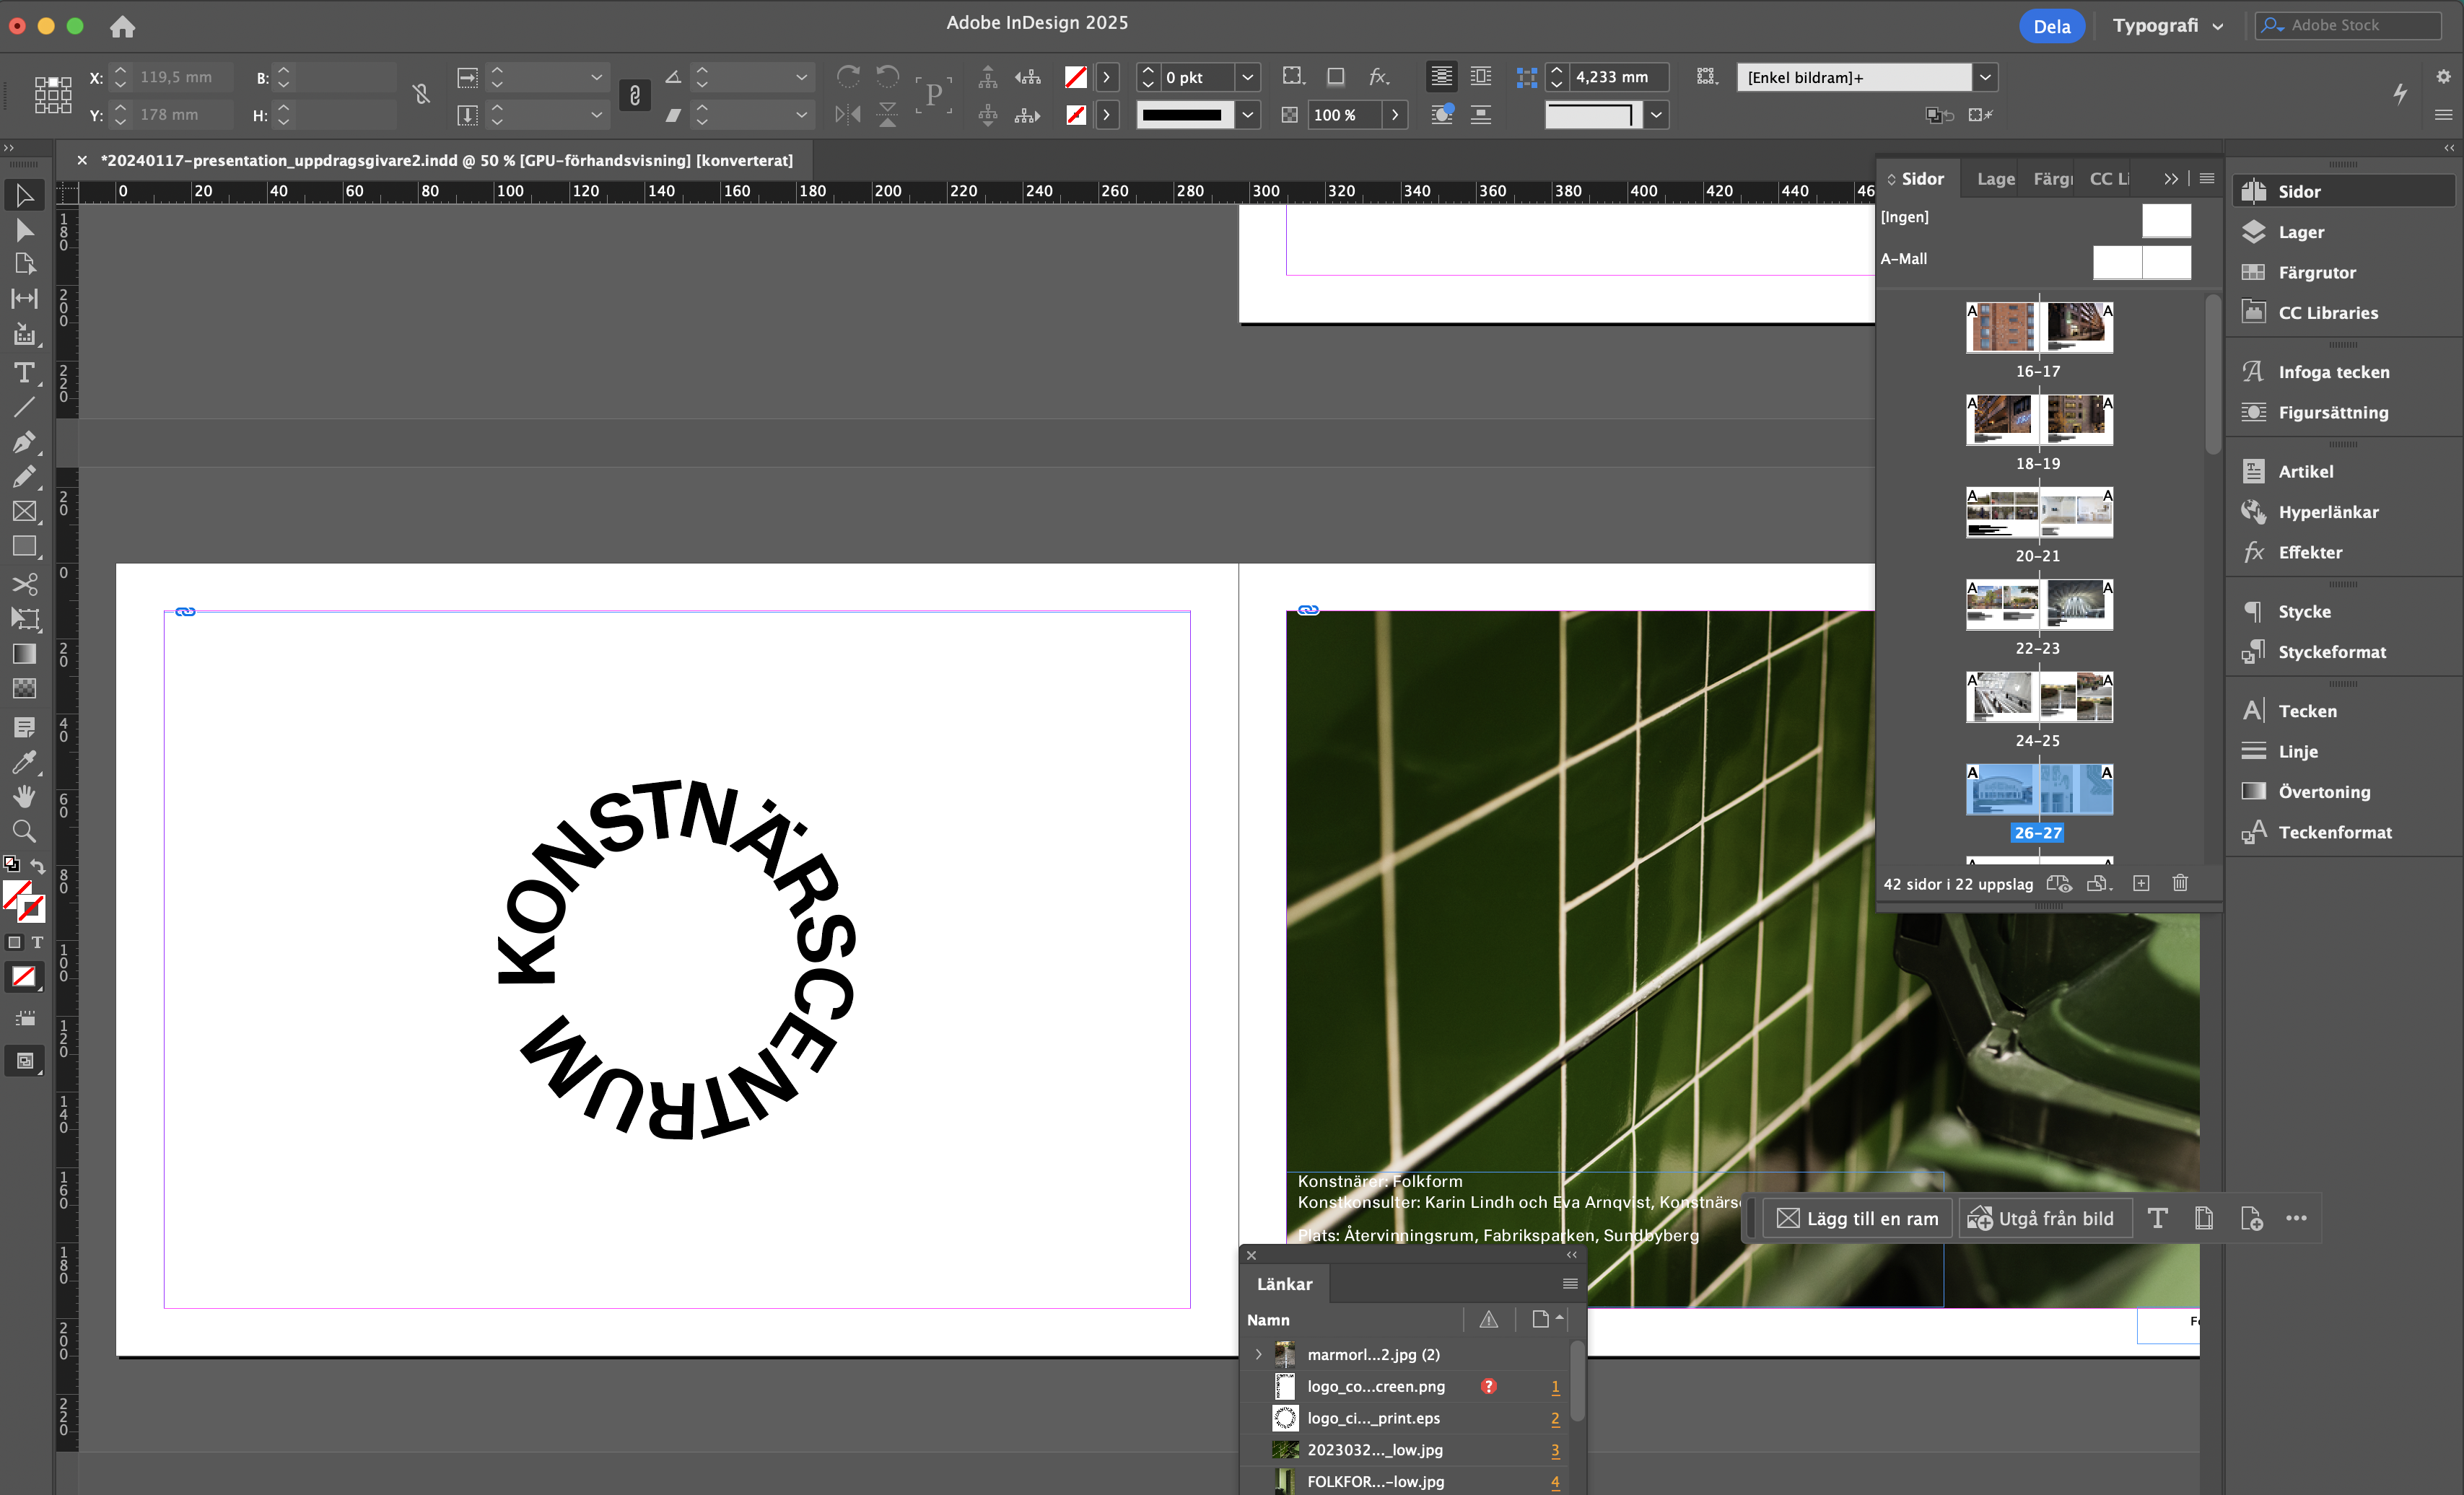Select the Type tool

pos(24,372)
